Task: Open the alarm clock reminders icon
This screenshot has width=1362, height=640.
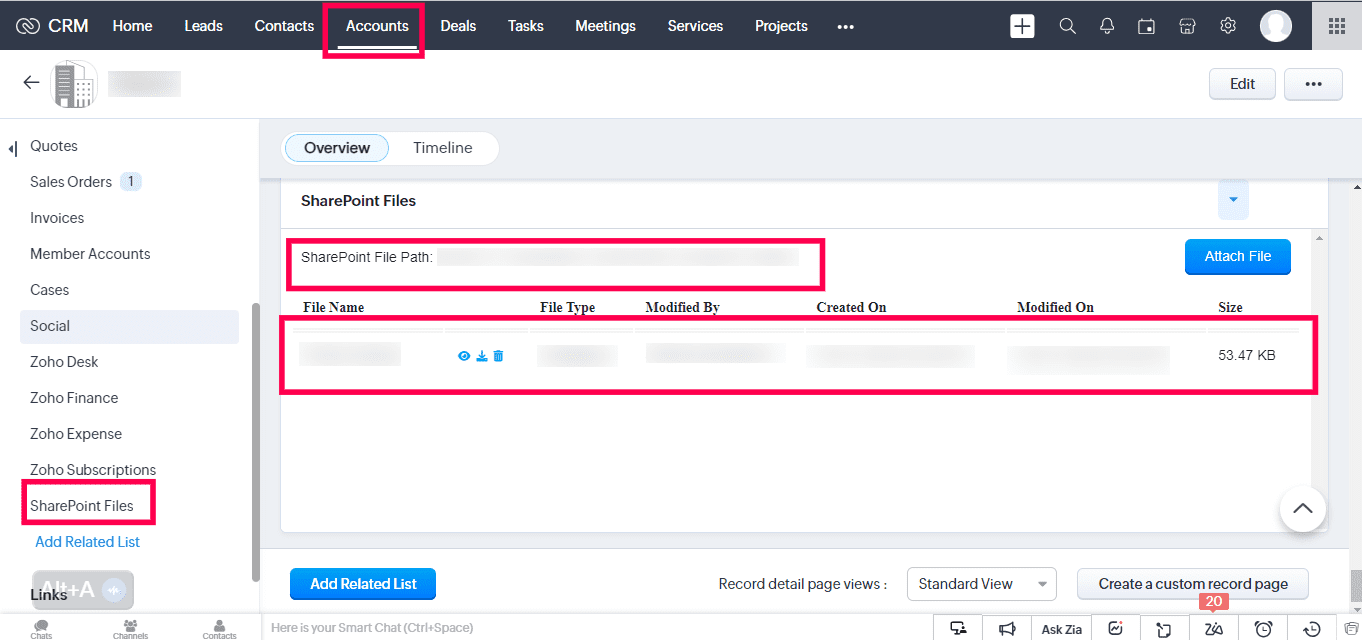Action: click(1263, 628)
